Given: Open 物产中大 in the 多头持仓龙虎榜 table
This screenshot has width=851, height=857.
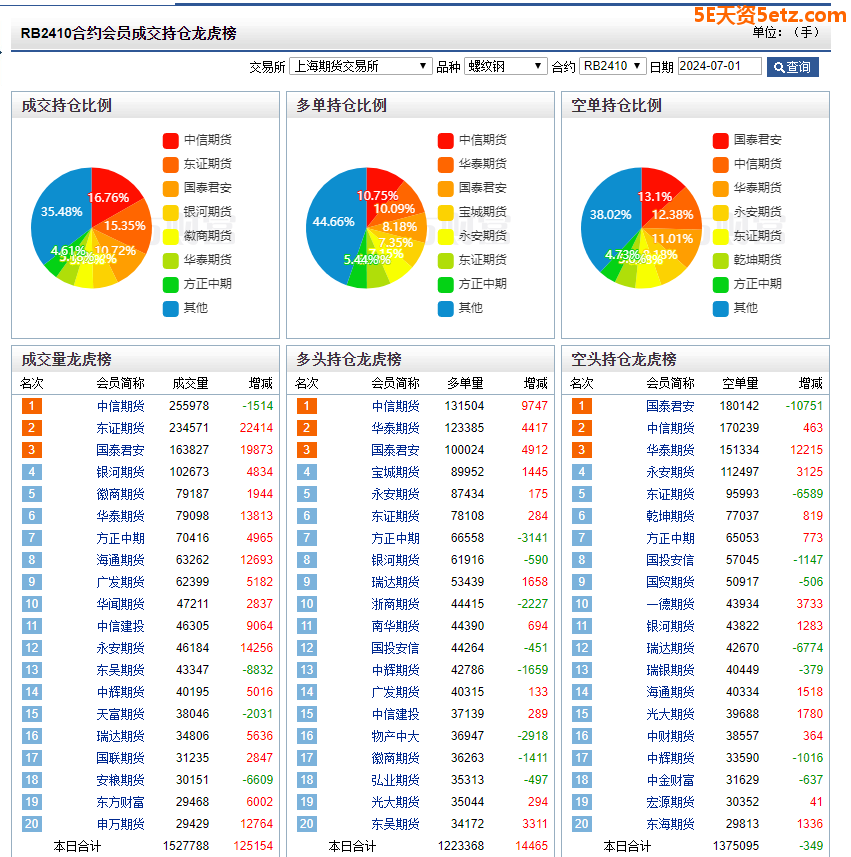Looking at the screenshot, I should pyautogui.click(x=396, y=736).
